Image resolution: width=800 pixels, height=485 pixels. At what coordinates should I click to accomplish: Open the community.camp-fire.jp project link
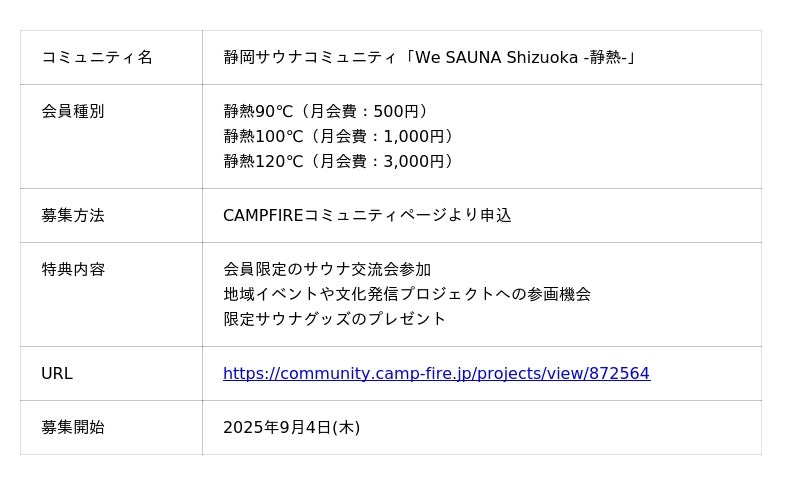pyautogui.click(x=436, y=374)
